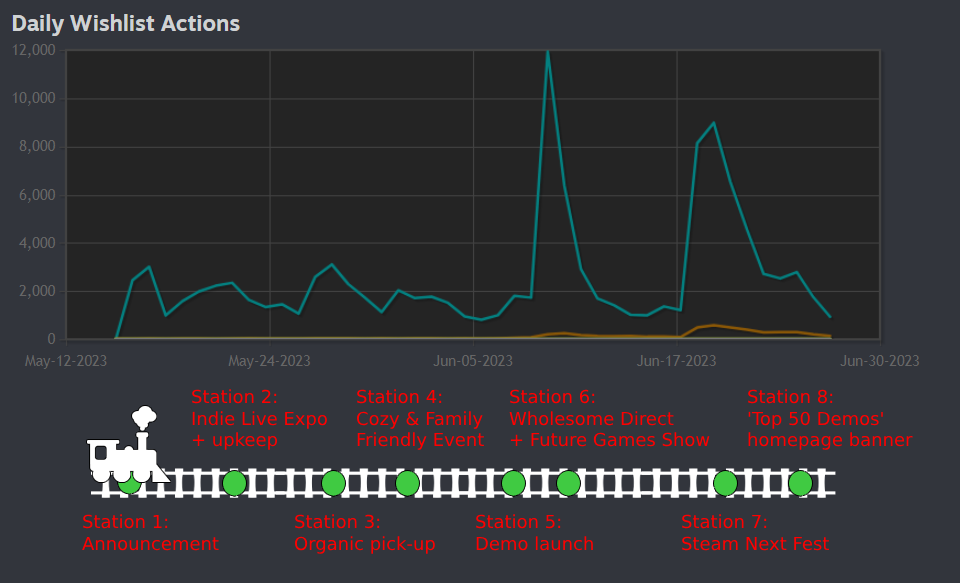The image size is (960, 583).
Task: Select the Station 8 green marker near track end
Action: 800,482
